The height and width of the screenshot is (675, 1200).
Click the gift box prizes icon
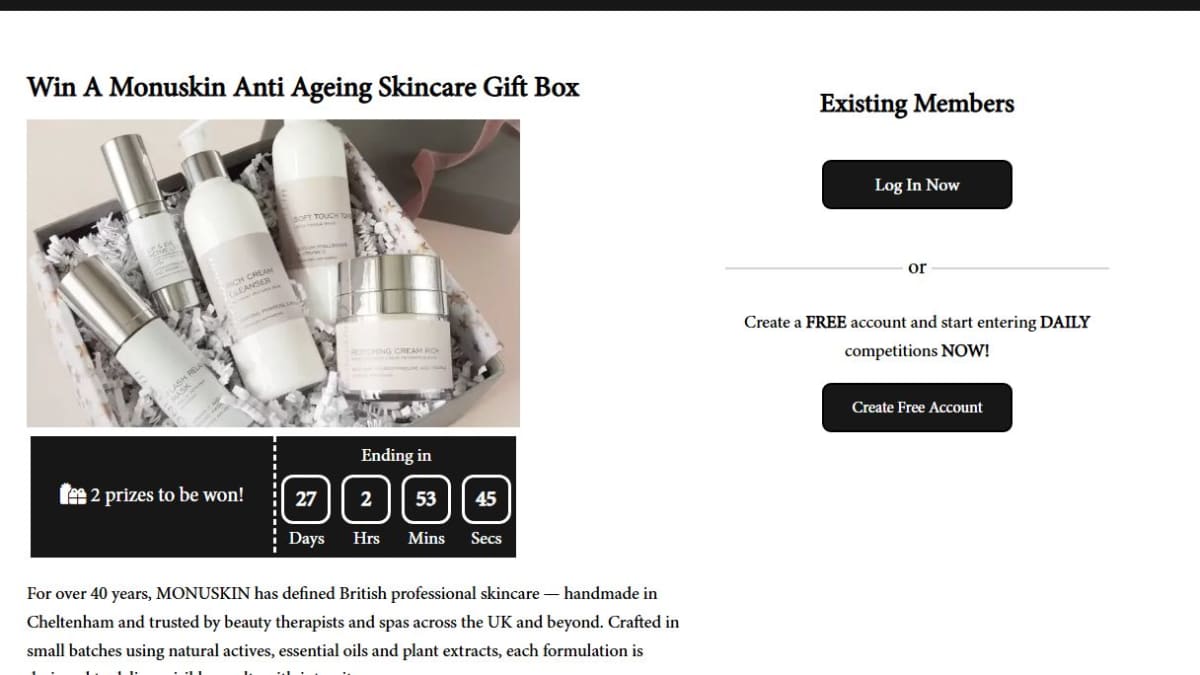[73, 495]
